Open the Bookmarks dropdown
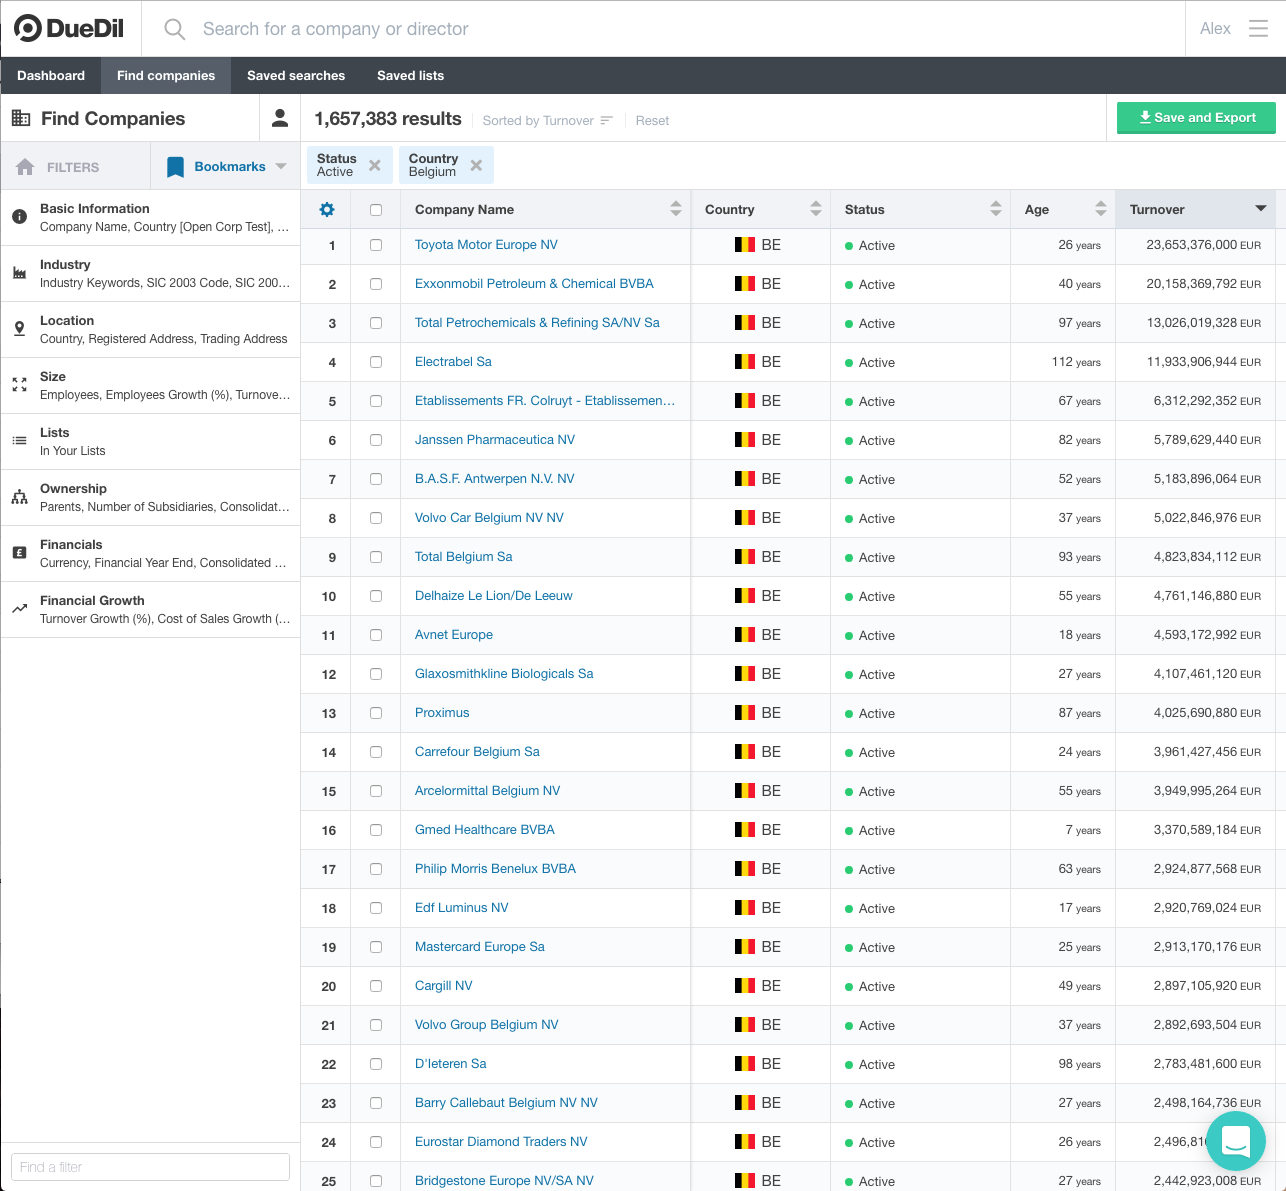 [281, 167]
